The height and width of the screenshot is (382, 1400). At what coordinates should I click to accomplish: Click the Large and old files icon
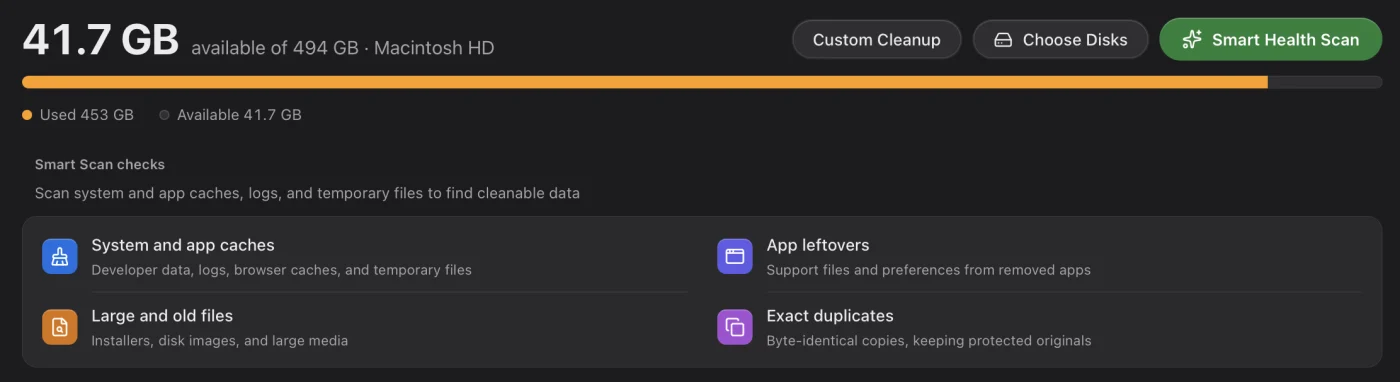(59, 327)
